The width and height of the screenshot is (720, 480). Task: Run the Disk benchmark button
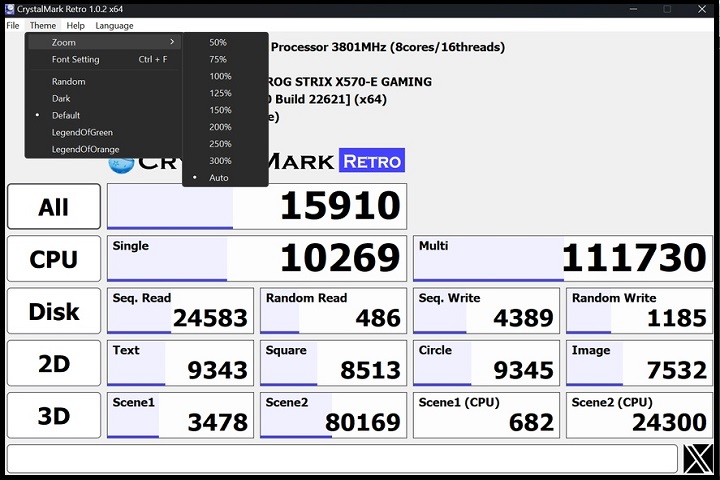(x=54, y=311)
